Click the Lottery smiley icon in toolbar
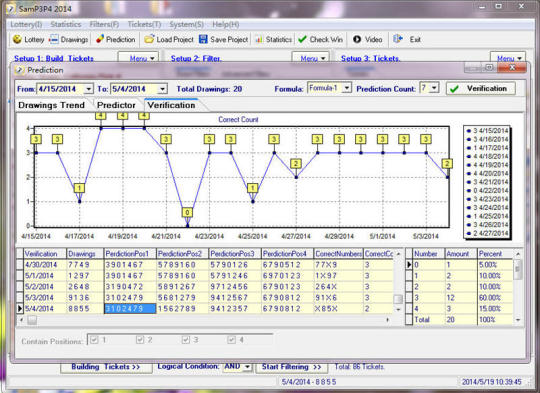Viewport: 540px width, 393px height. pos(17,39)
